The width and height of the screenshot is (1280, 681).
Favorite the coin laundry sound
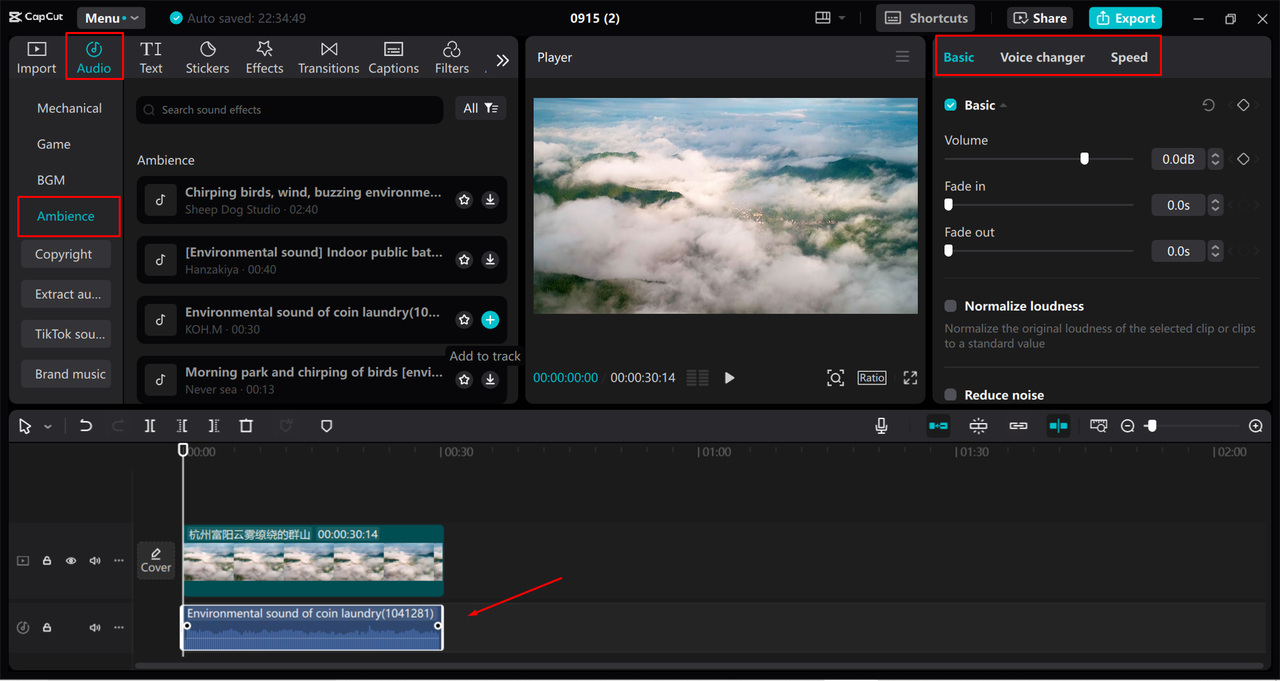(x=464, y=320)
